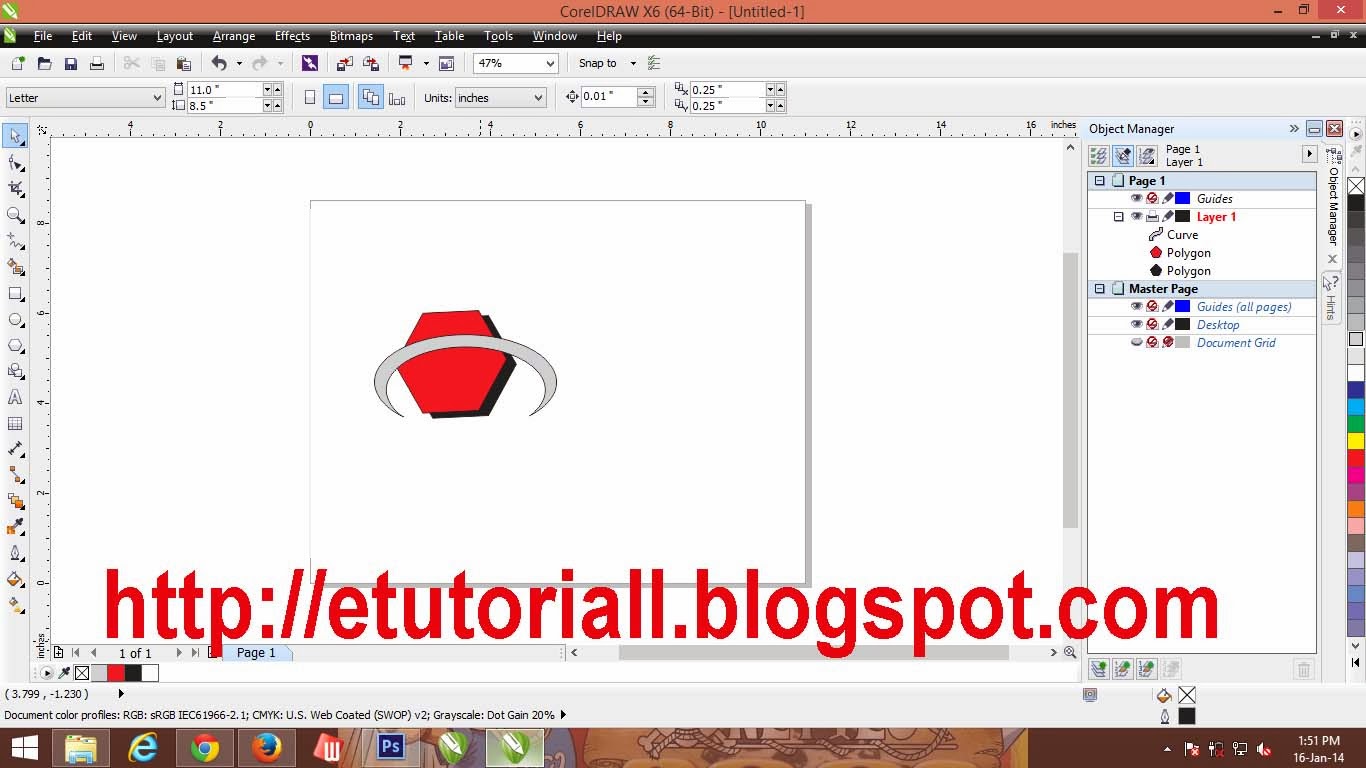Viewport: 1366px width, 768px height.
Task: Open the Object Manager options flyout arrow
Action: pyautogui.click(x=1309, y=154)
